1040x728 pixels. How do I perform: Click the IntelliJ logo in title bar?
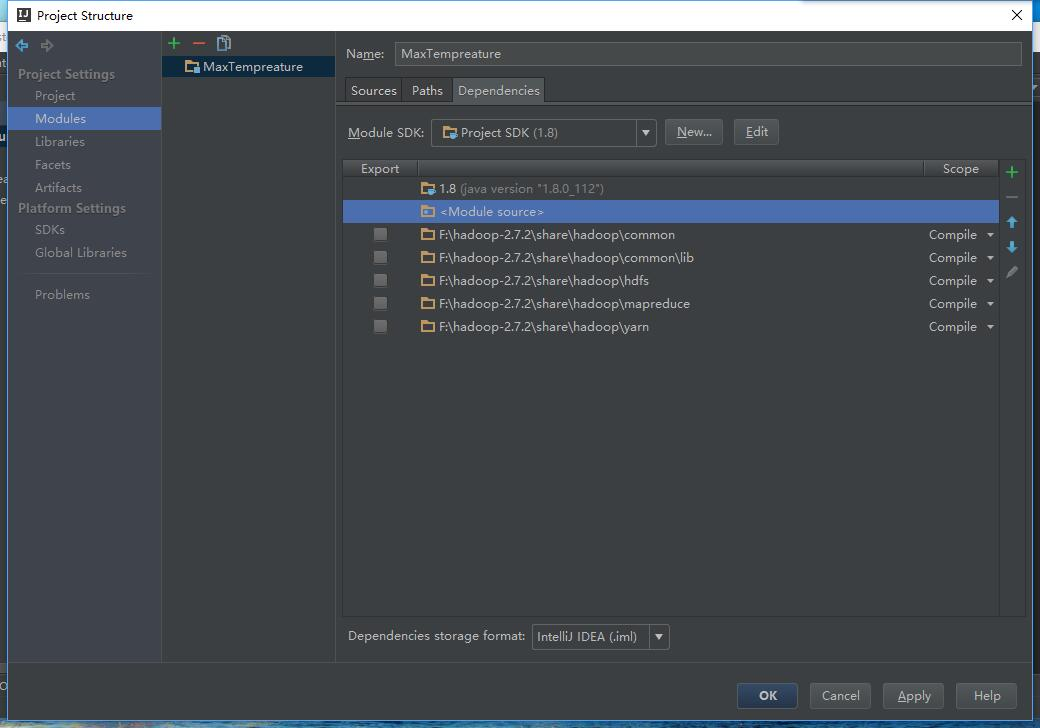pyautogui.click(x=24, y=15)
